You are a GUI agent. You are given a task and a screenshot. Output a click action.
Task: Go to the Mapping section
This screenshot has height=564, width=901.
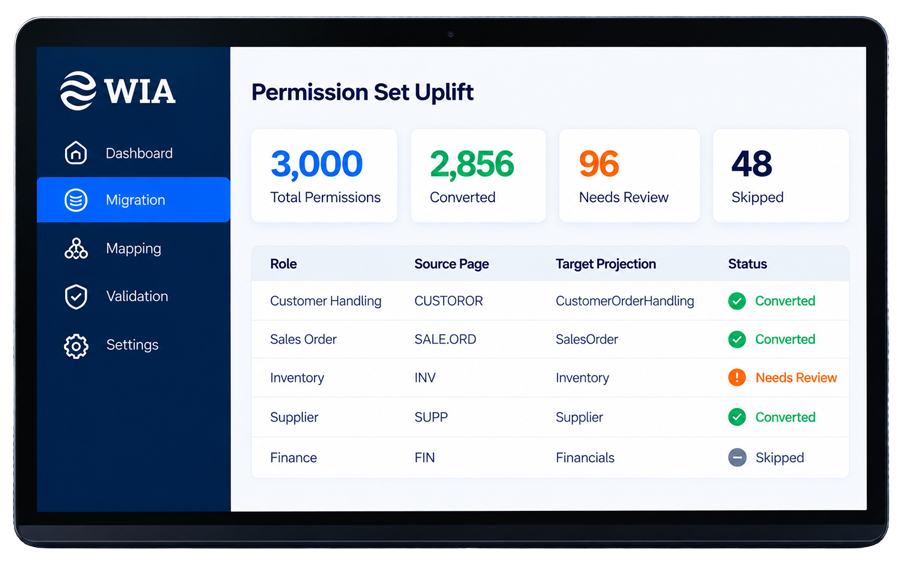(x=133, y=248)
